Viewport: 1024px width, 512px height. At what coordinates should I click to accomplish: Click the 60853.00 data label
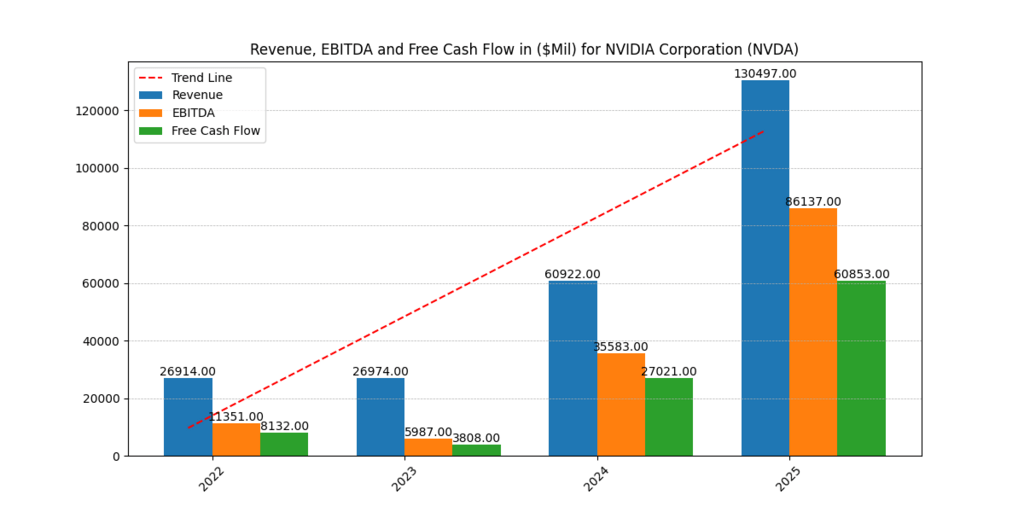coord(861,274)
